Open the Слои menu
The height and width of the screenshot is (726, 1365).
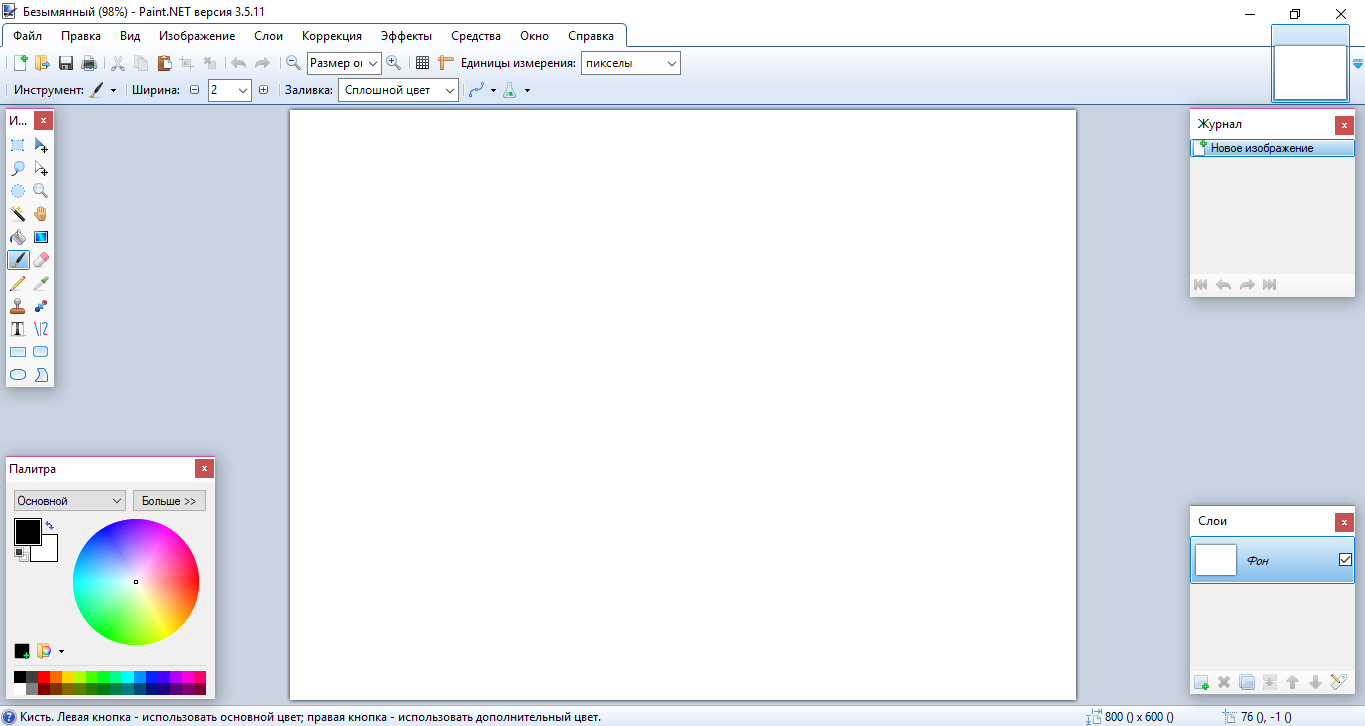[269, 36]
